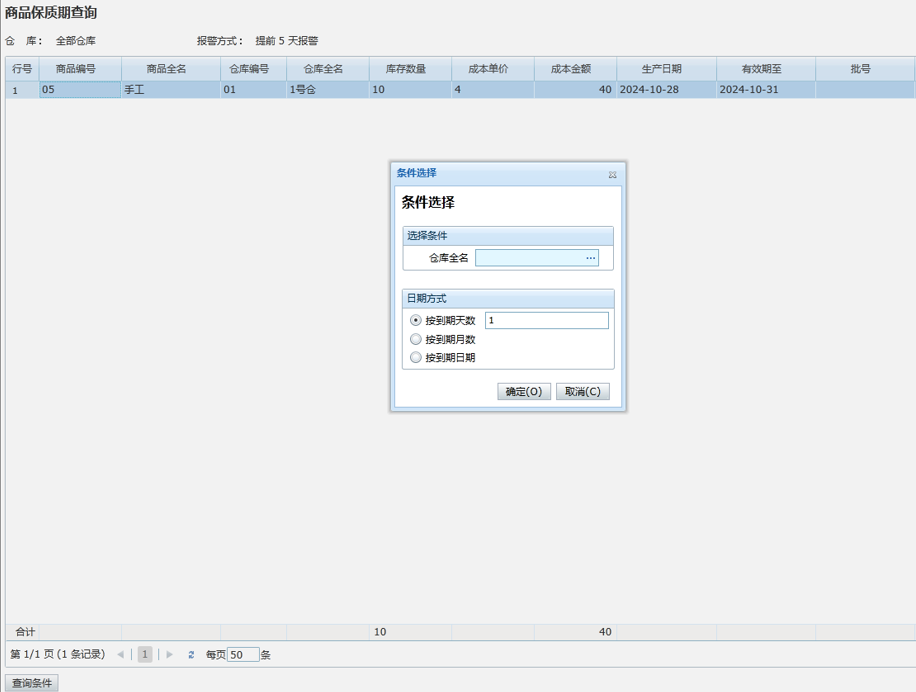Click the 取消(C) button
This screenshot has width=916, height=692.
[x=582, y=391]
